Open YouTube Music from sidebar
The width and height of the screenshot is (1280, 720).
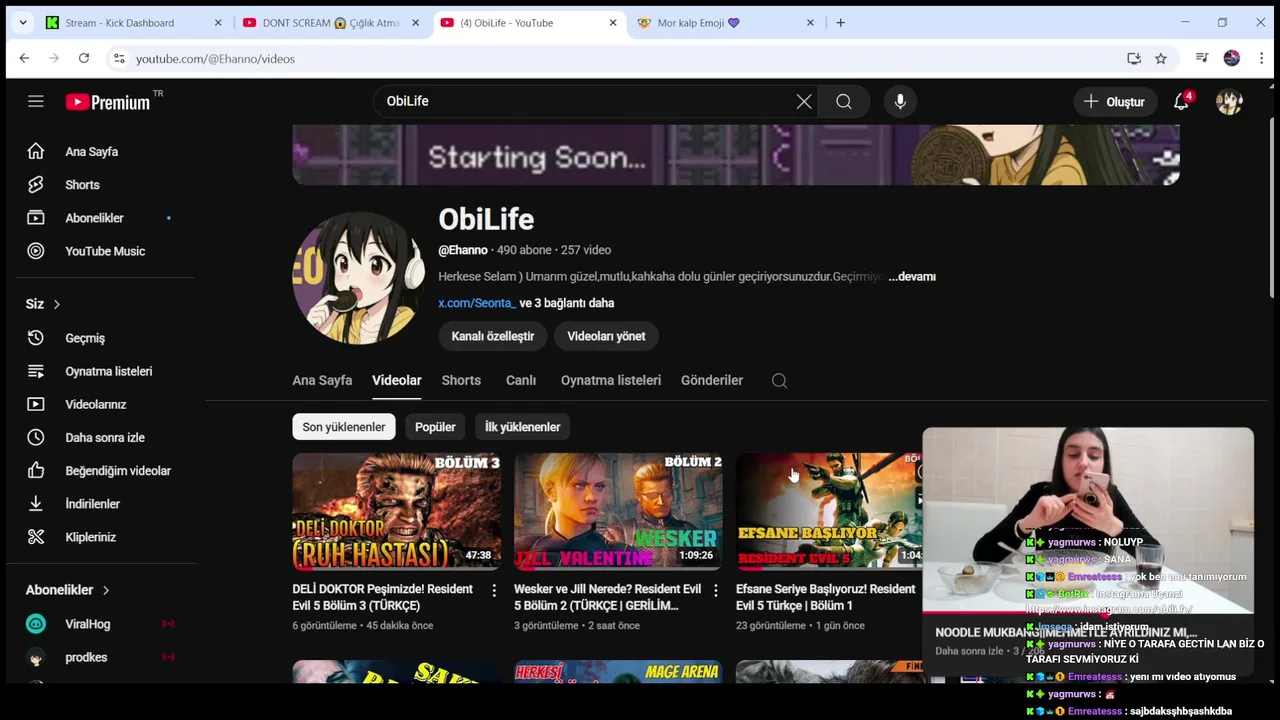(104, 251)
